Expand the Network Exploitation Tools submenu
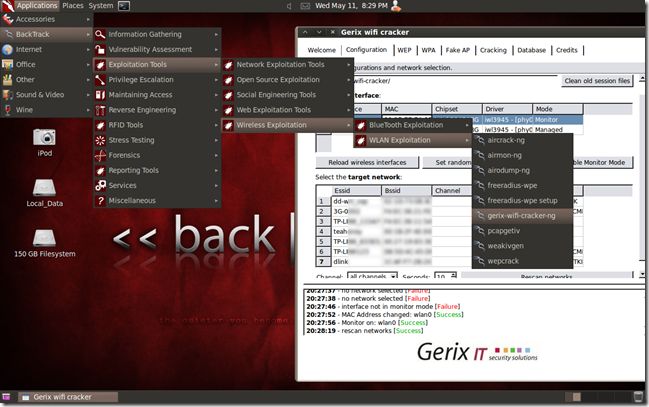The image size is (649, 407). [x=287, y=65]
